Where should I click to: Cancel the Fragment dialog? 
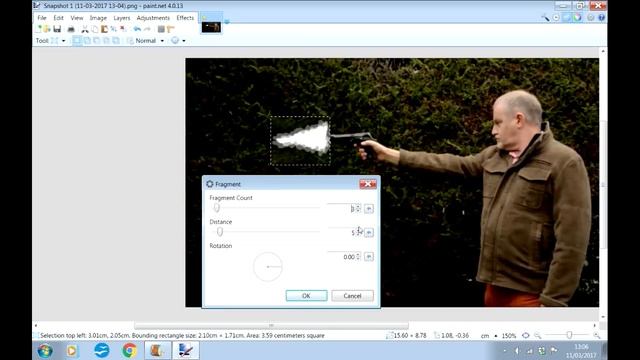coord(352,296)
